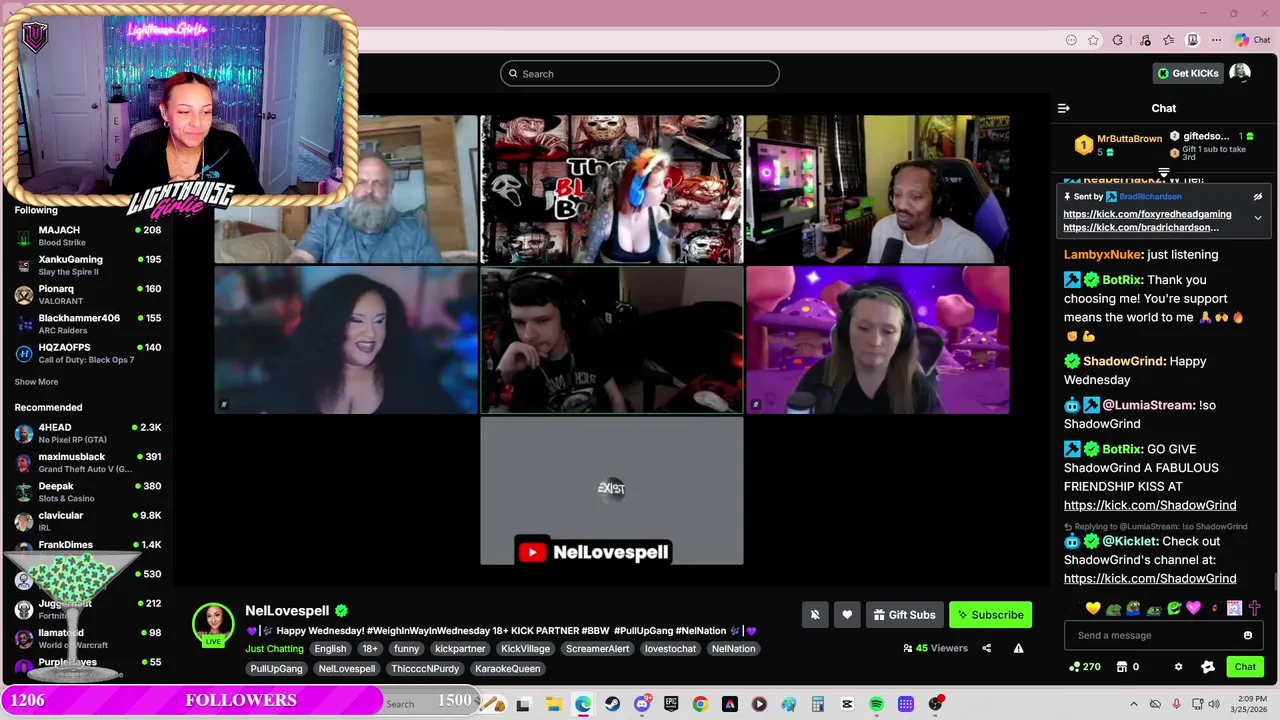
Task: Expand the pinned message with its chevron
Action: click(1258, 217)
